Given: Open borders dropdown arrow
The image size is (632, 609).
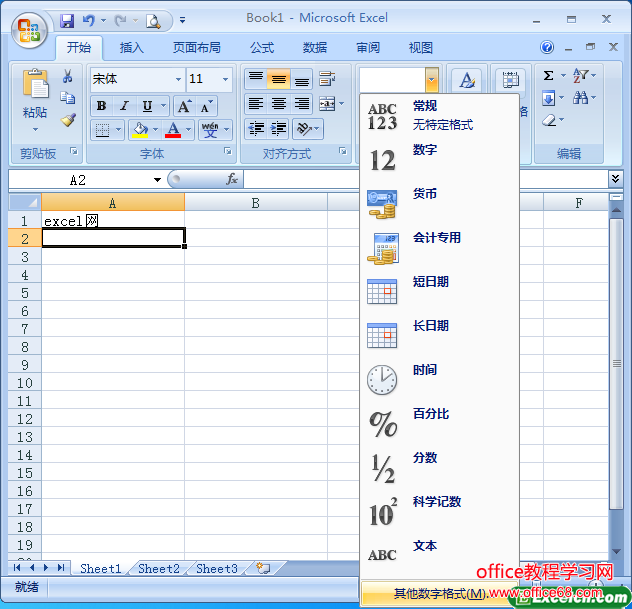Looking at the screenshot, I should coord(118,130).
